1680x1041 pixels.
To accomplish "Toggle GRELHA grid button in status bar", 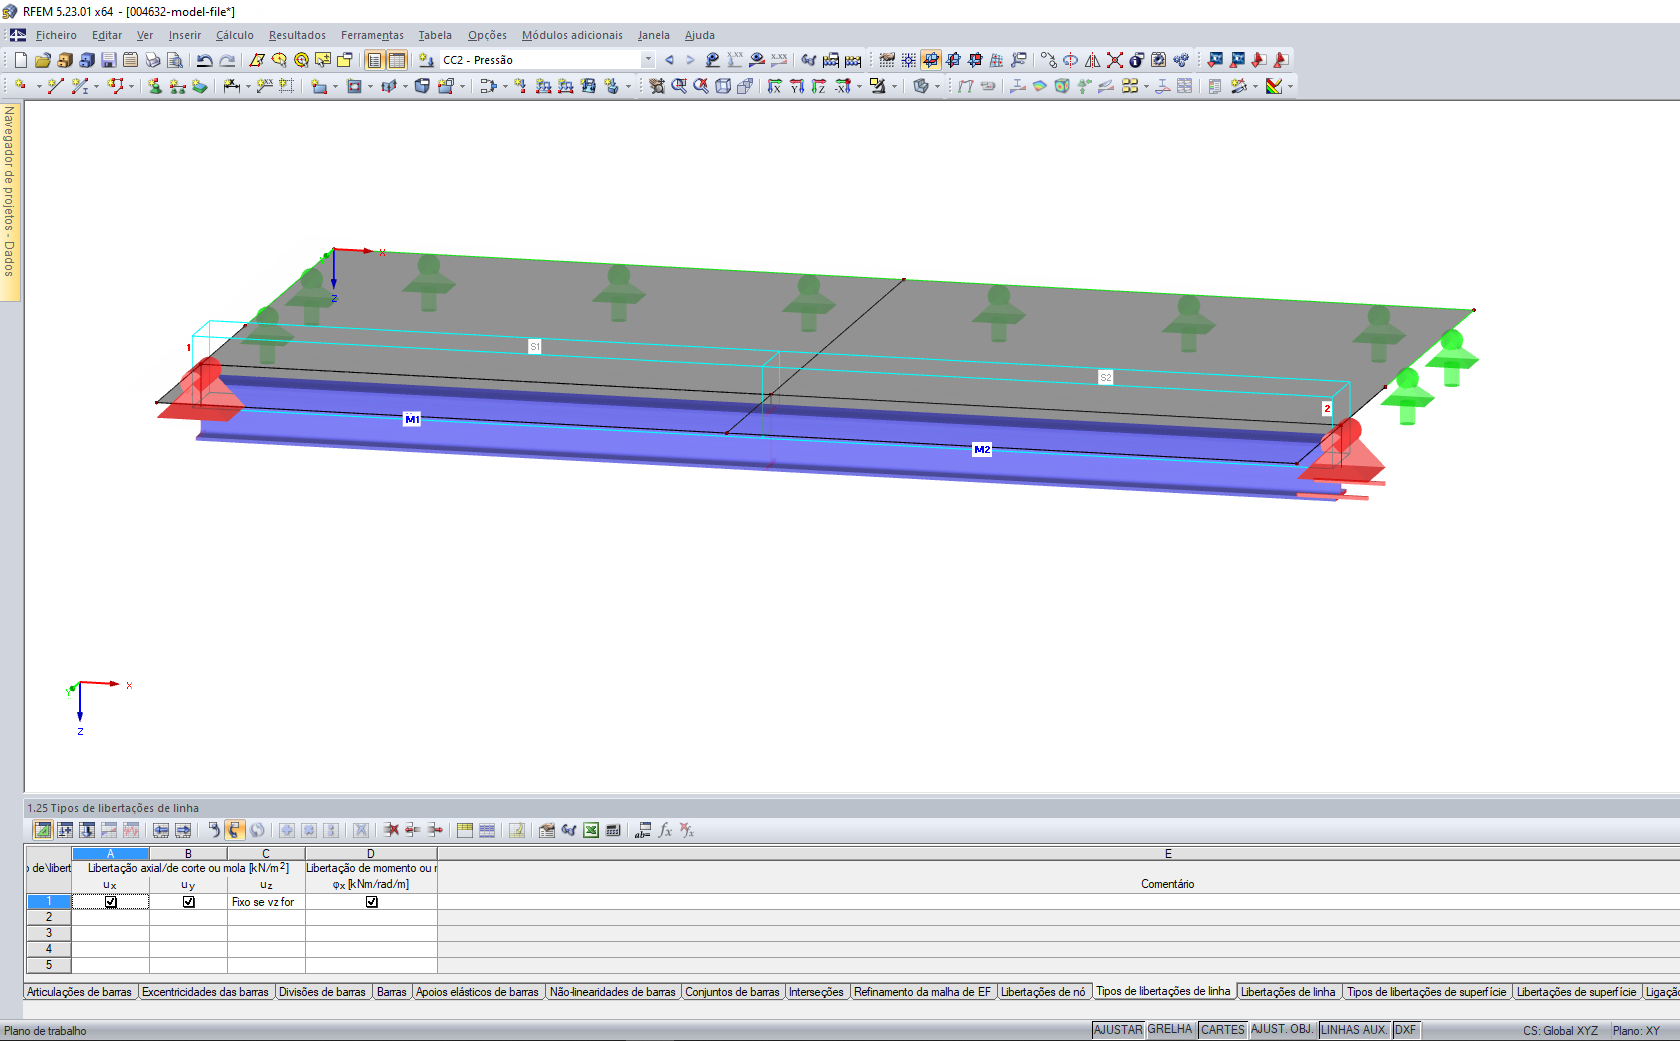I will click(1170, 1030).
